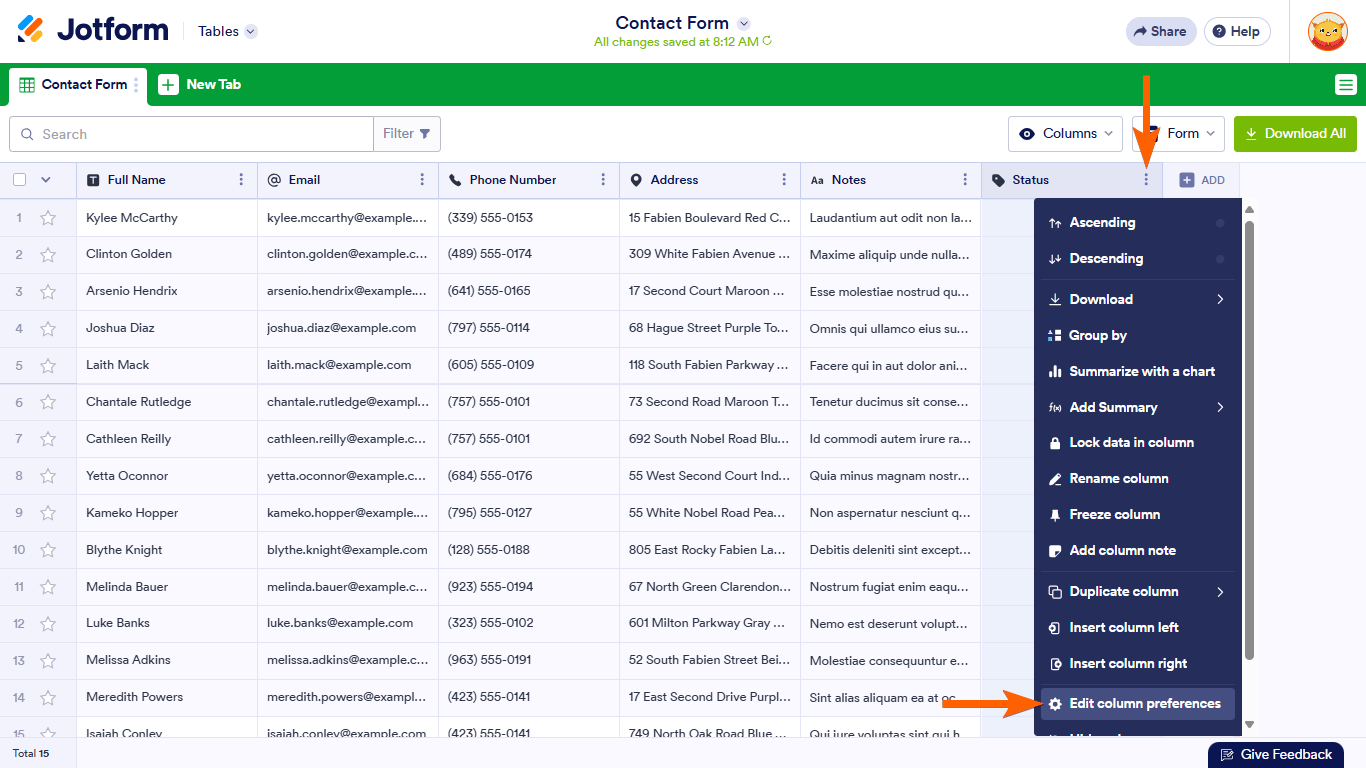This screenshot has height=768, width=1366.
Task: Expand the Tables dropdown
Action: 227,31
